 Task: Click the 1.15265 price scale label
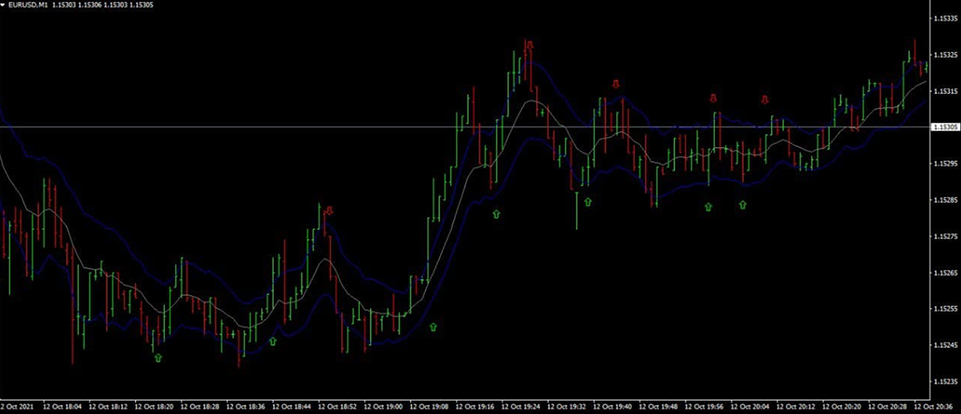click(944, 272)
